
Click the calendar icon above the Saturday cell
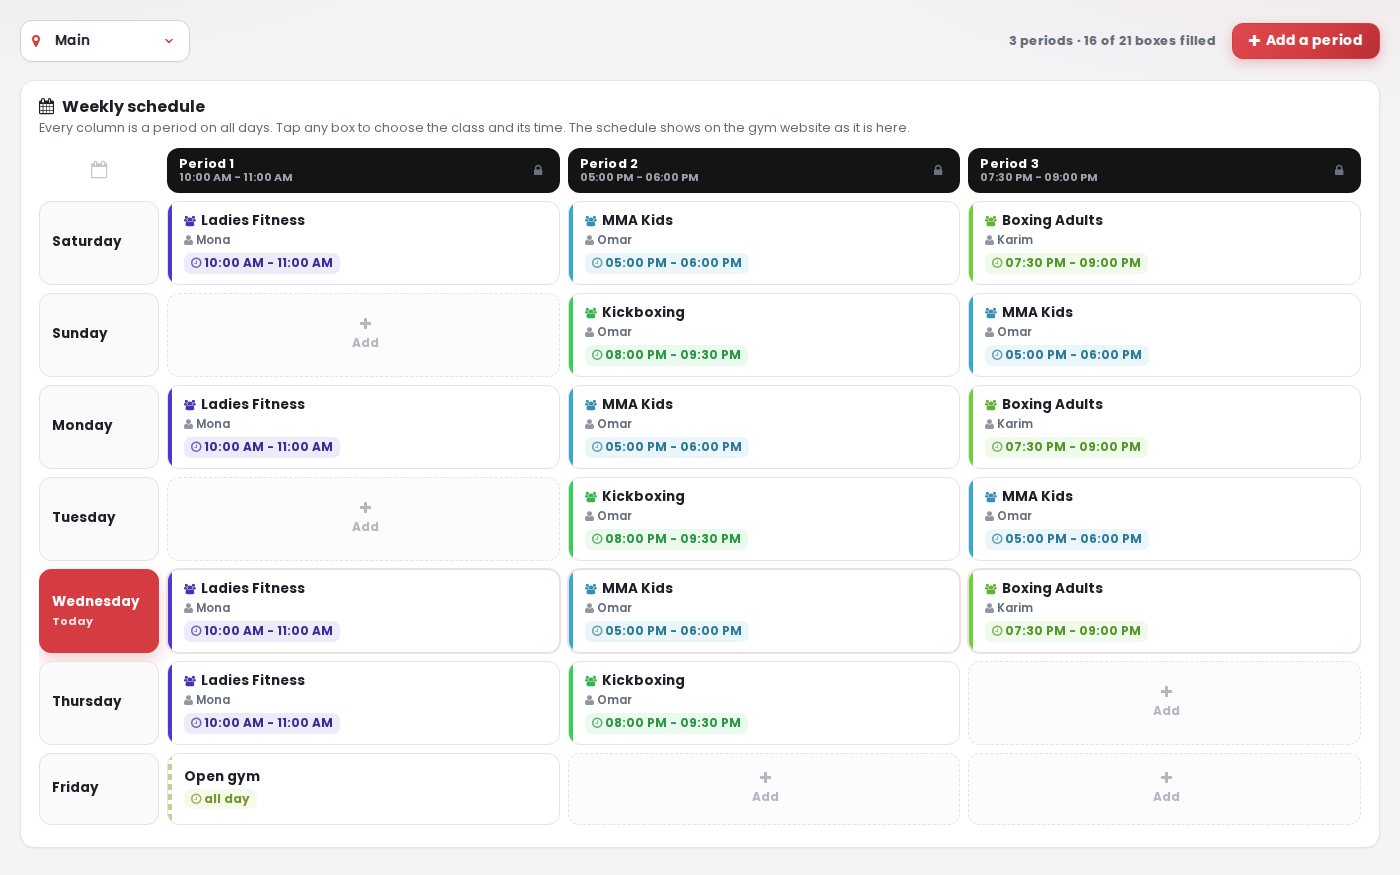(x=99, y=170)
